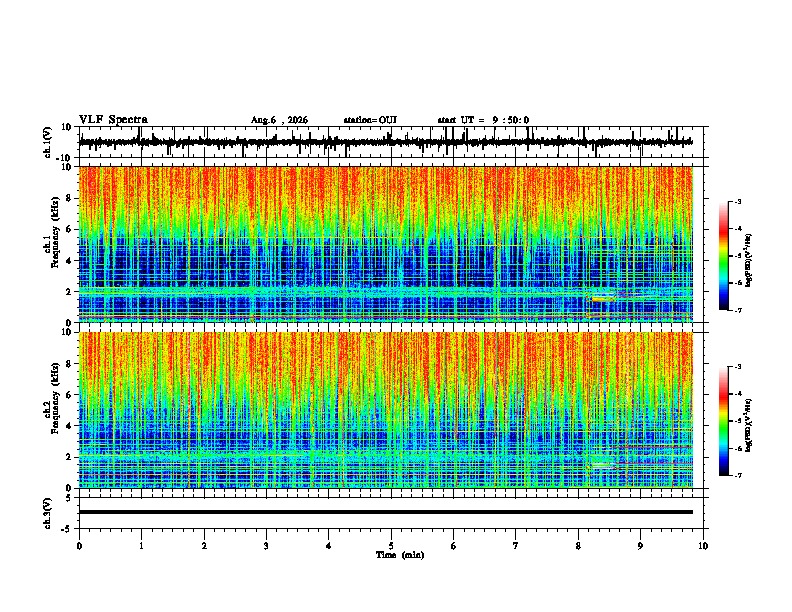Click inside the ch.2 spectrogram panel
This screenshot has width=792, height=612.
[x=385, y=410]
